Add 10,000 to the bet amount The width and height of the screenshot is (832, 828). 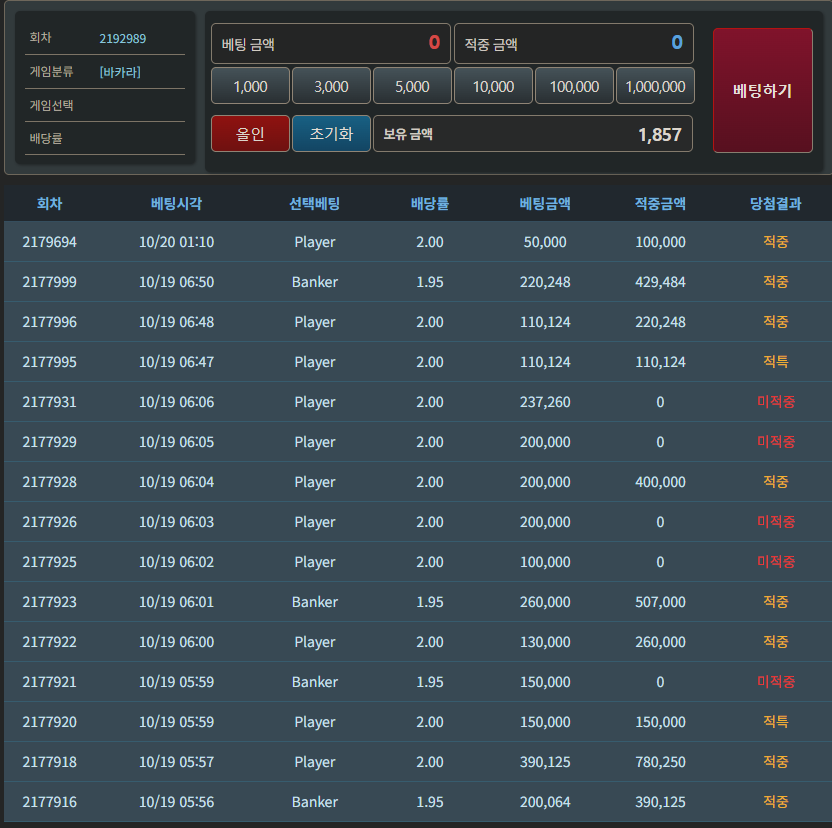[x=493, y=86]
